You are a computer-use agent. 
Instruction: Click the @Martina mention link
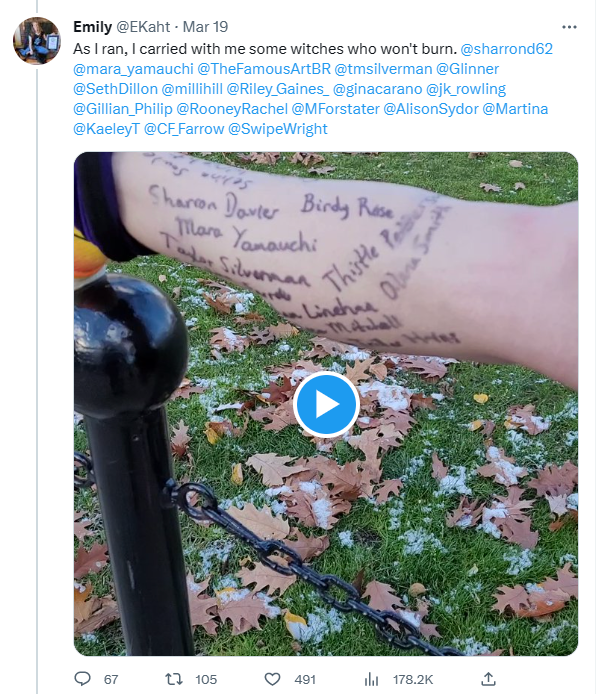point(515,109)
